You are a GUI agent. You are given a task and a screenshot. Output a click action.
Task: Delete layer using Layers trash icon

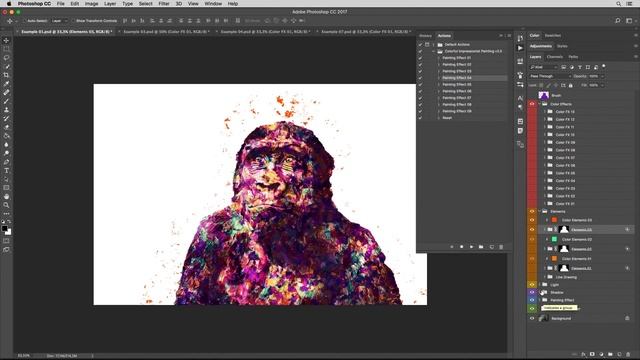pyautogui.click(x=628, y=354)
